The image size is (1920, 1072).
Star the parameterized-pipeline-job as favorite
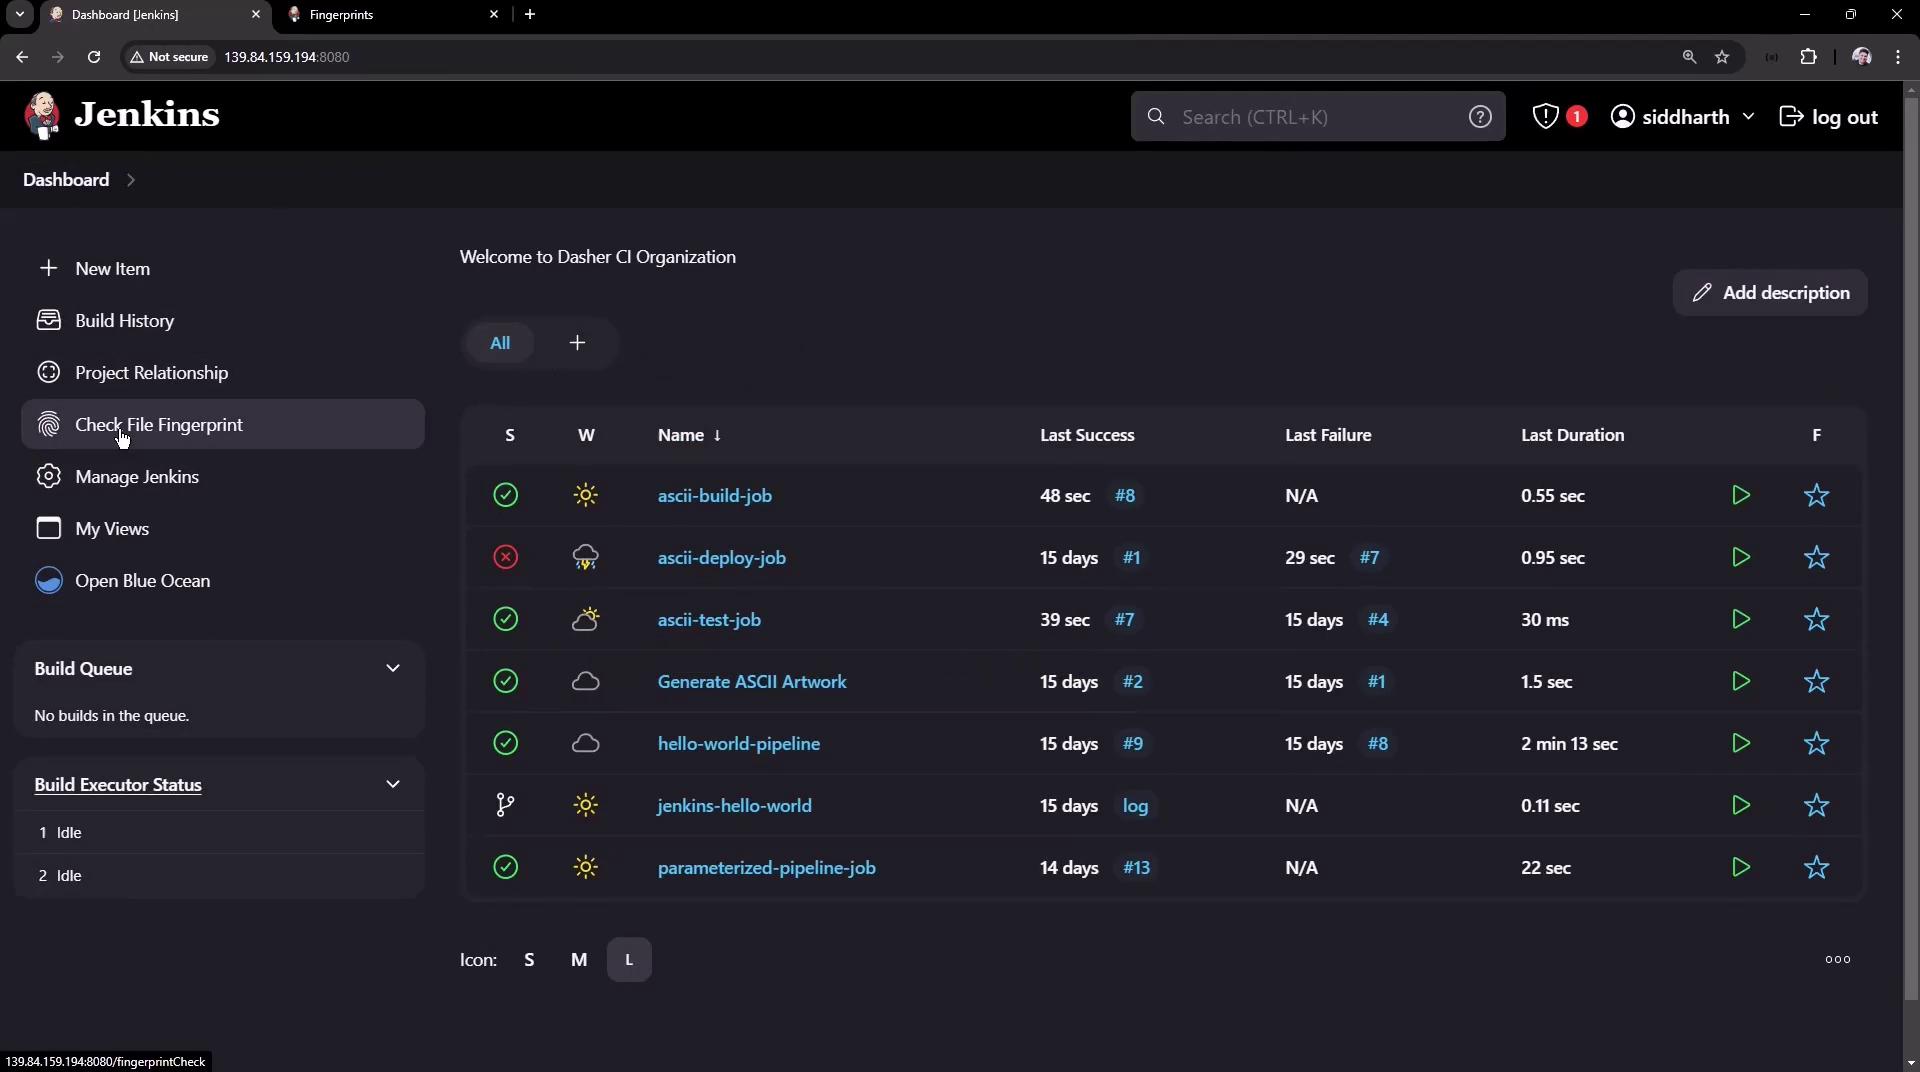pyautogui.click(x=1816, y=868)
